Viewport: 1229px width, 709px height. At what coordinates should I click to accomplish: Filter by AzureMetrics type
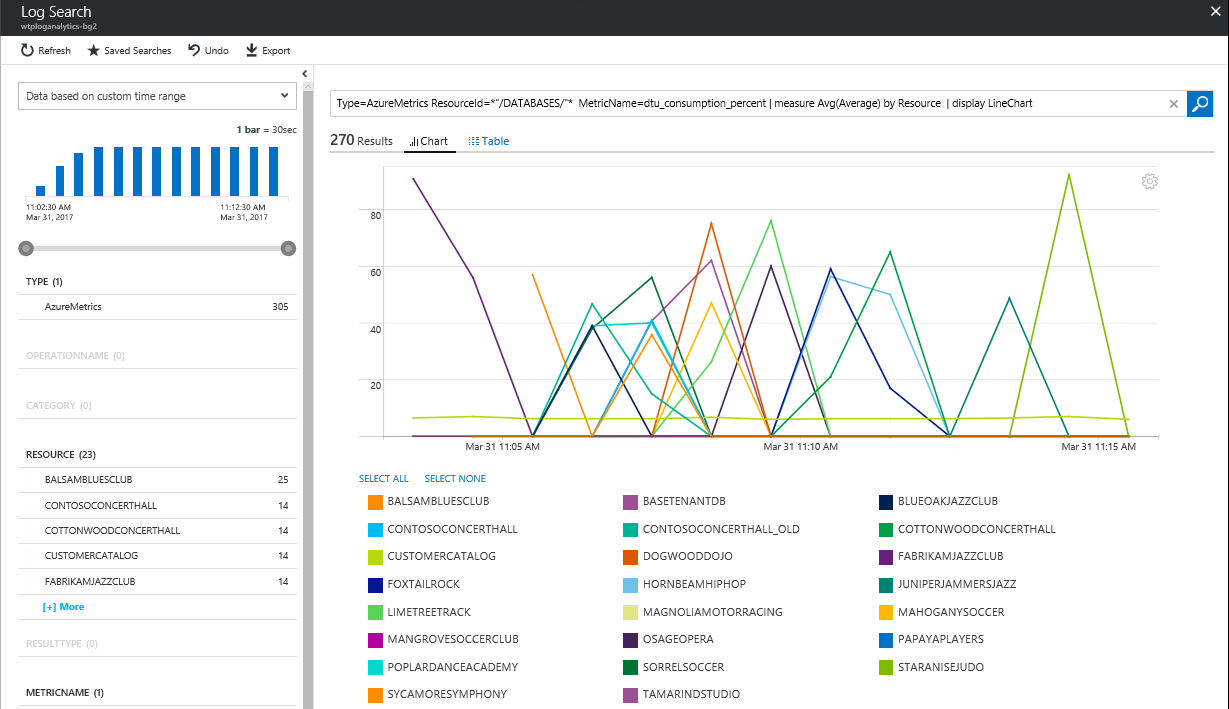click(x=157, y=307)
